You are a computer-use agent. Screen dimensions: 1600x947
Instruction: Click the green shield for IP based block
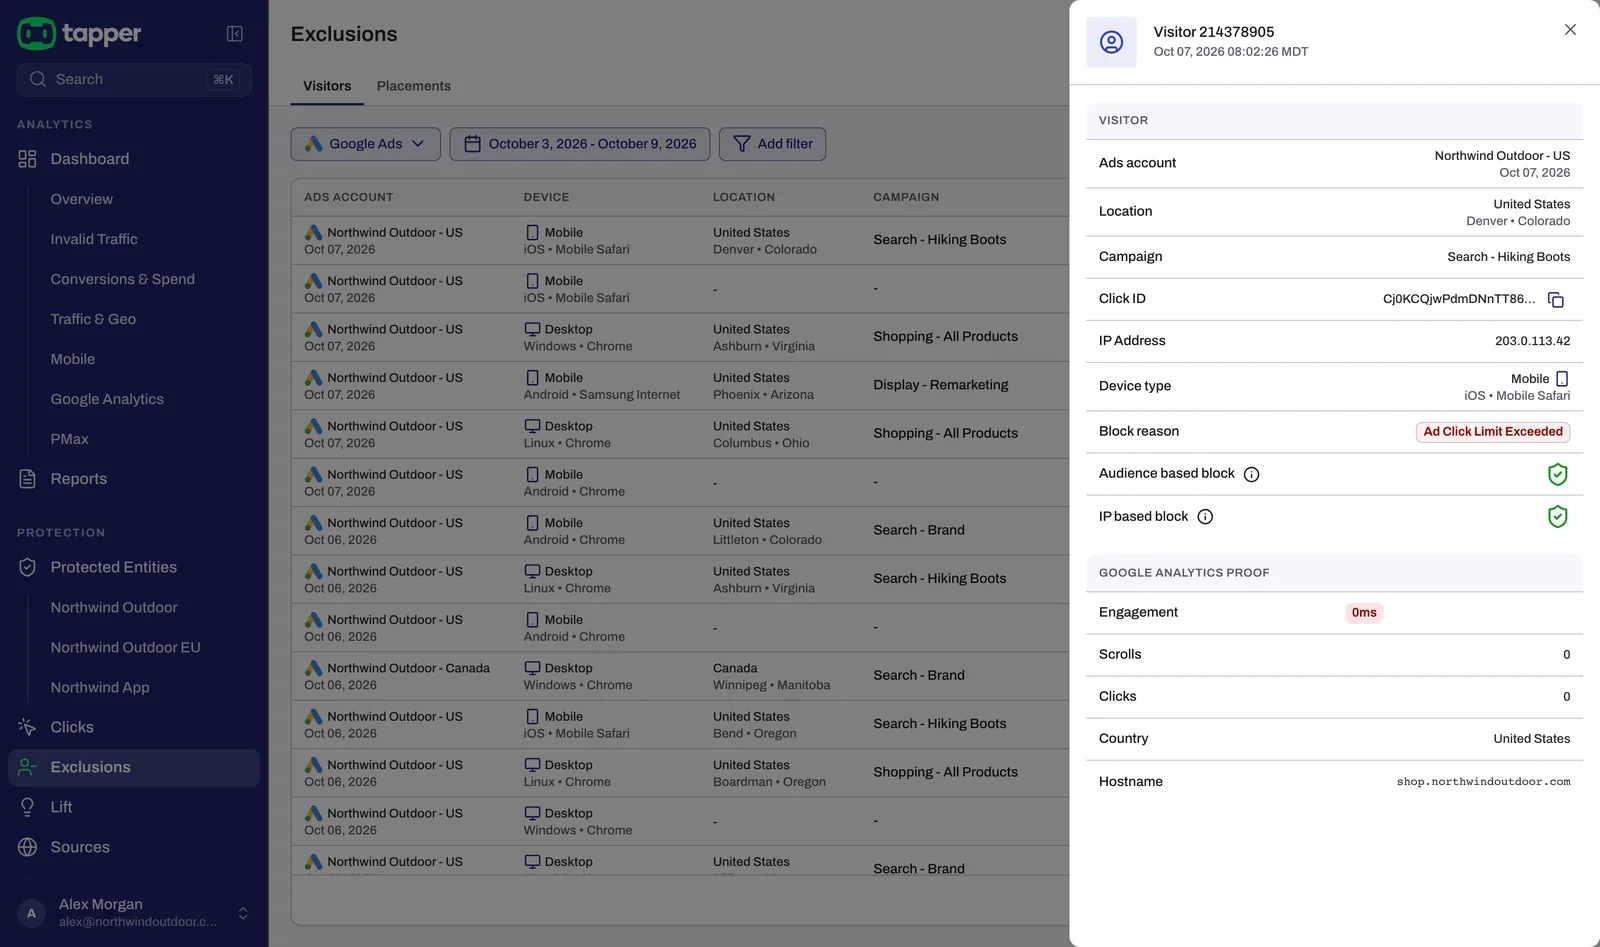(x=1557, y=517)
